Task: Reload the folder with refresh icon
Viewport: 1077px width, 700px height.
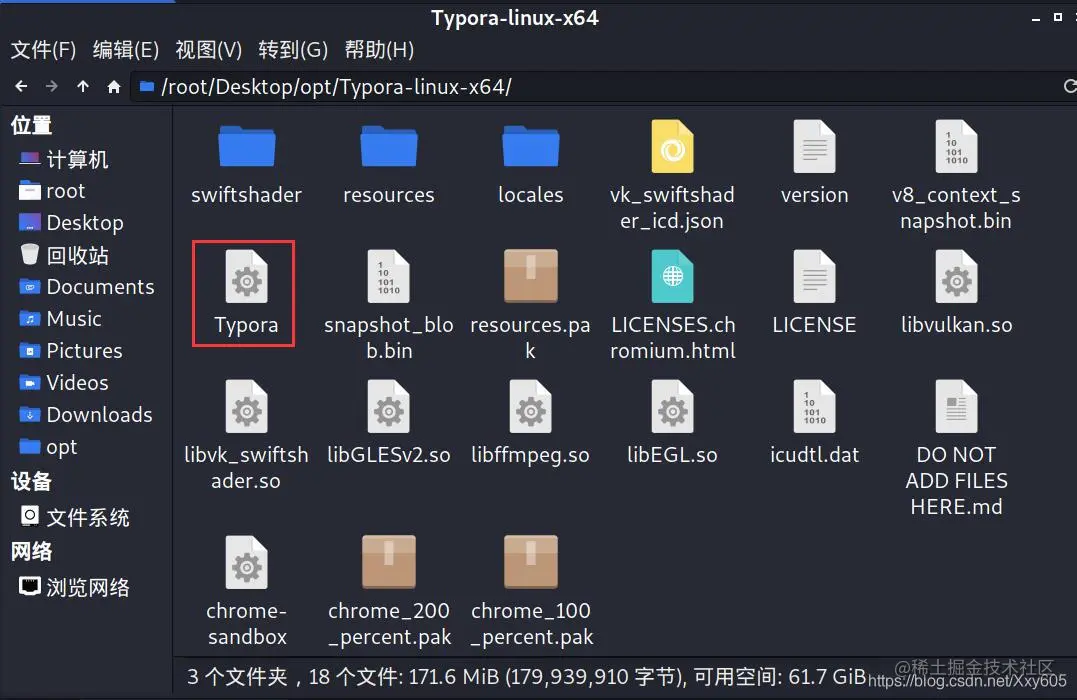Action: pos(1069,87)
